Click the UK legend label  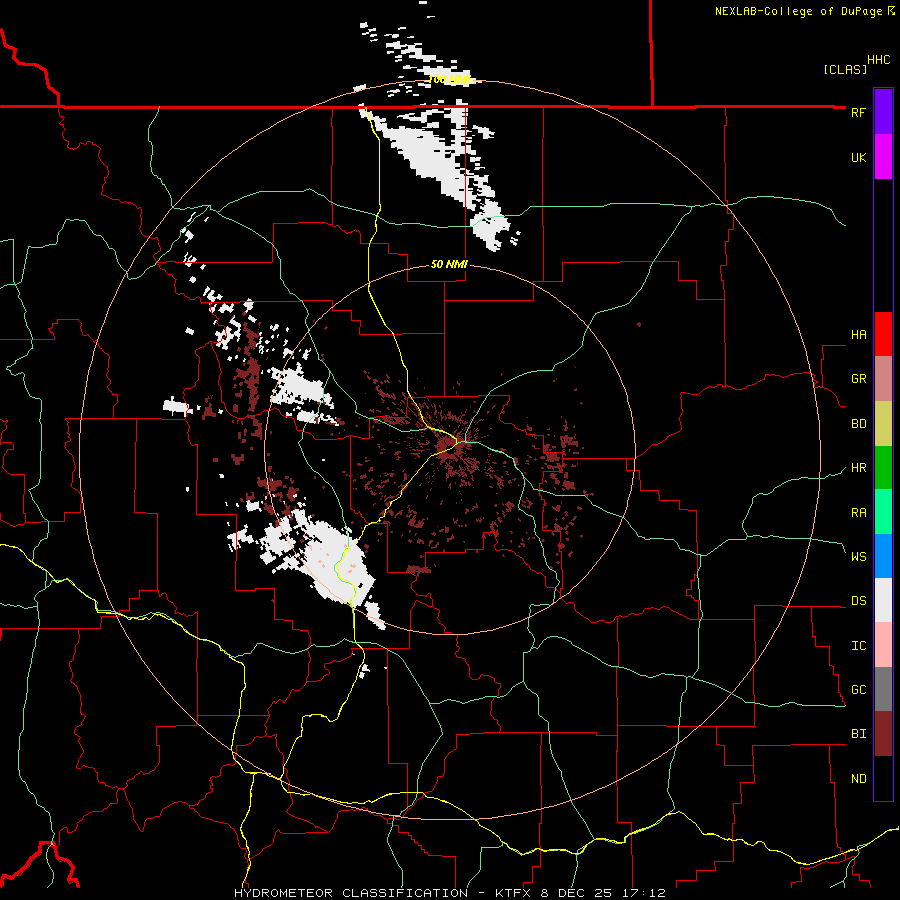click(859, 157)
